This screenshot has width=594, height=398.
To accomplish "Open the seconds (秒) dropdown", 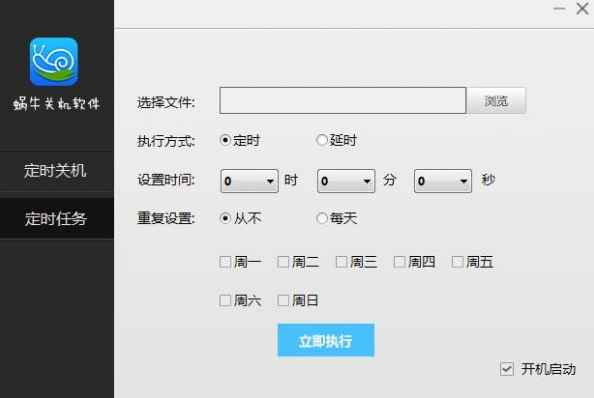I will [443, 181].
